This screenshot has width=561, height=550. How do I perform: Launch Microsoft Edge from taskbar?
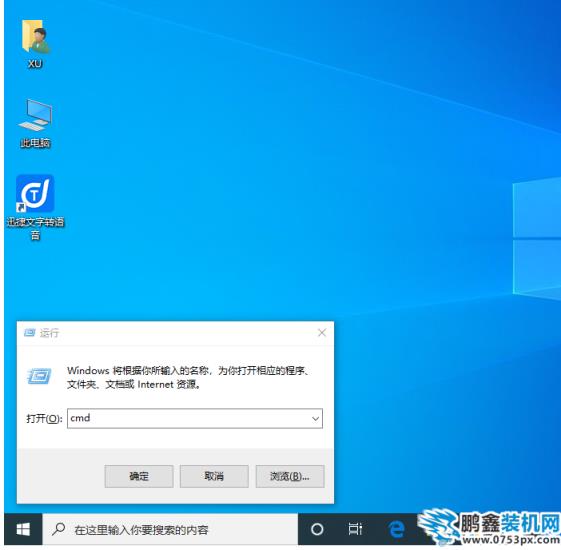tap(396, 529)
